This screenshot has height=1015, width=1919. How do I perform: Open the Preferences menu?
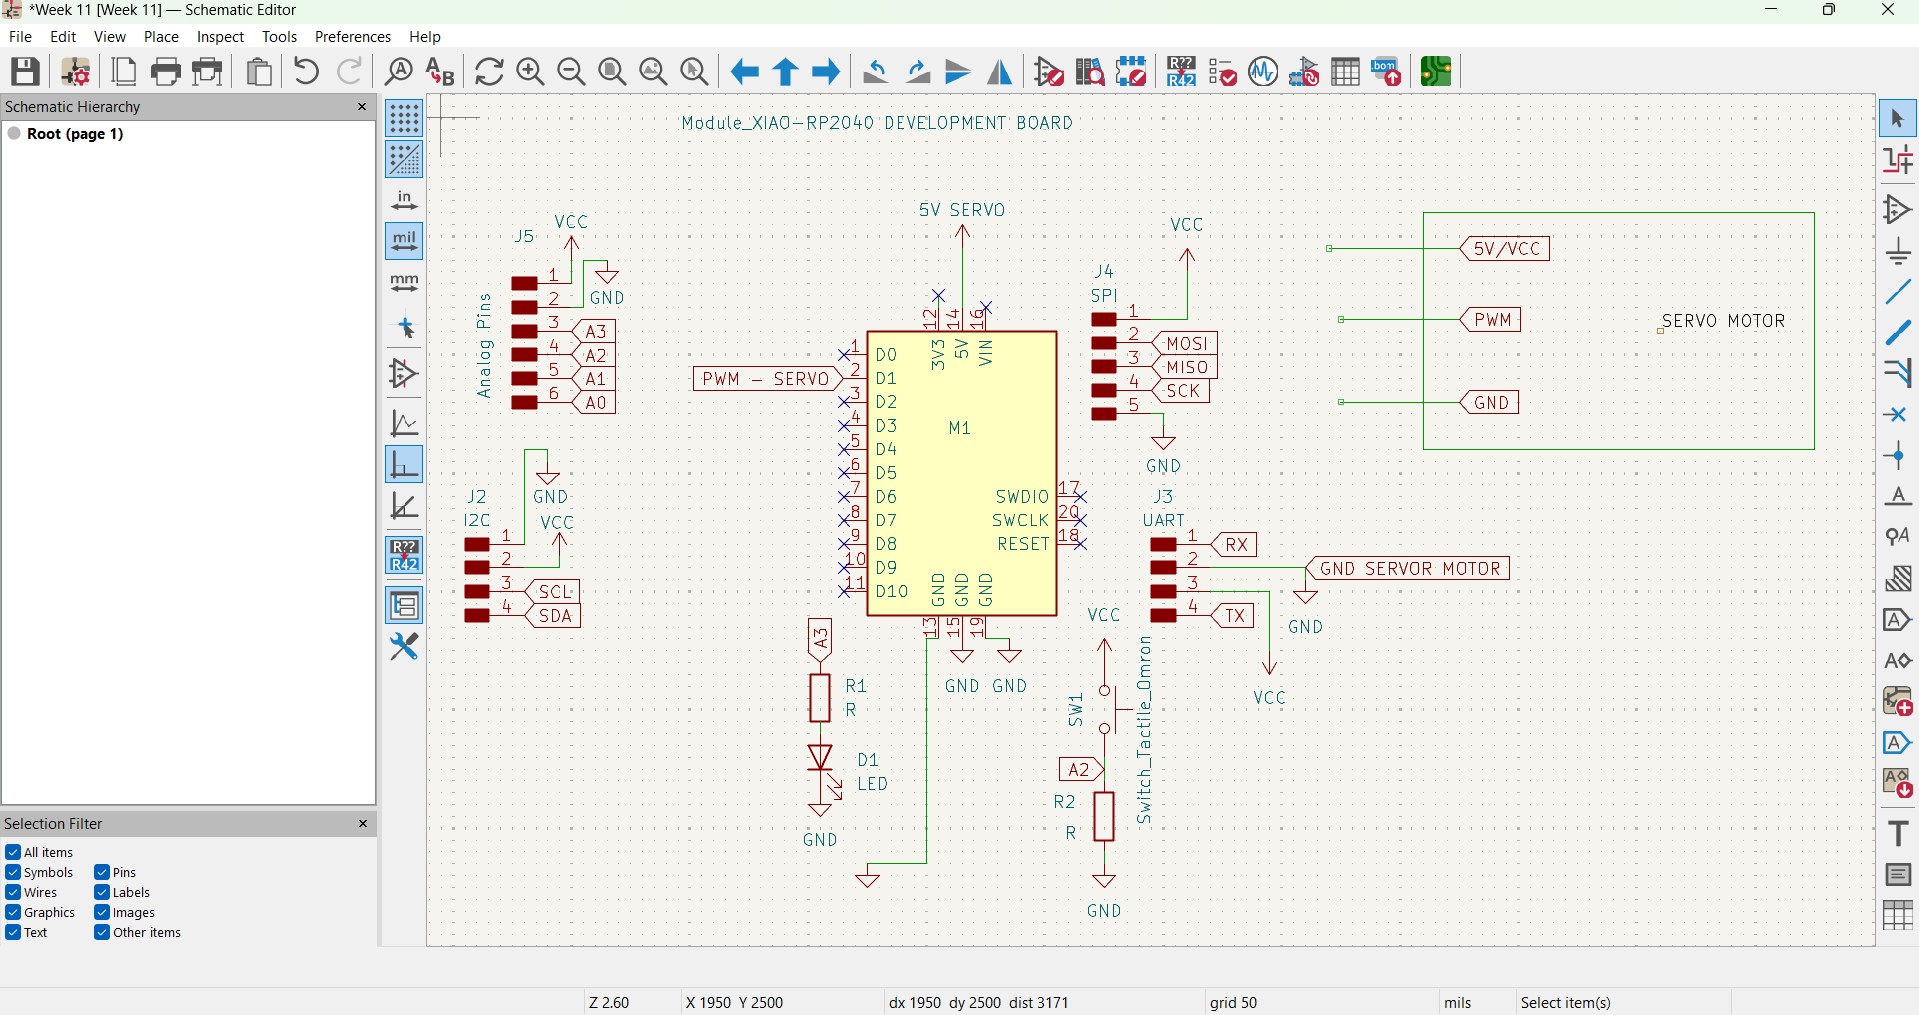pos(352,36)
